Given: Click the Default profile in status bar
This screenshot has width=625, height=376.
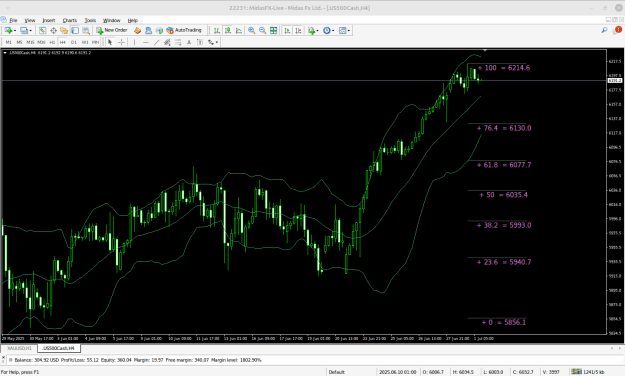Looking at the screenshot, I should 336,372.
